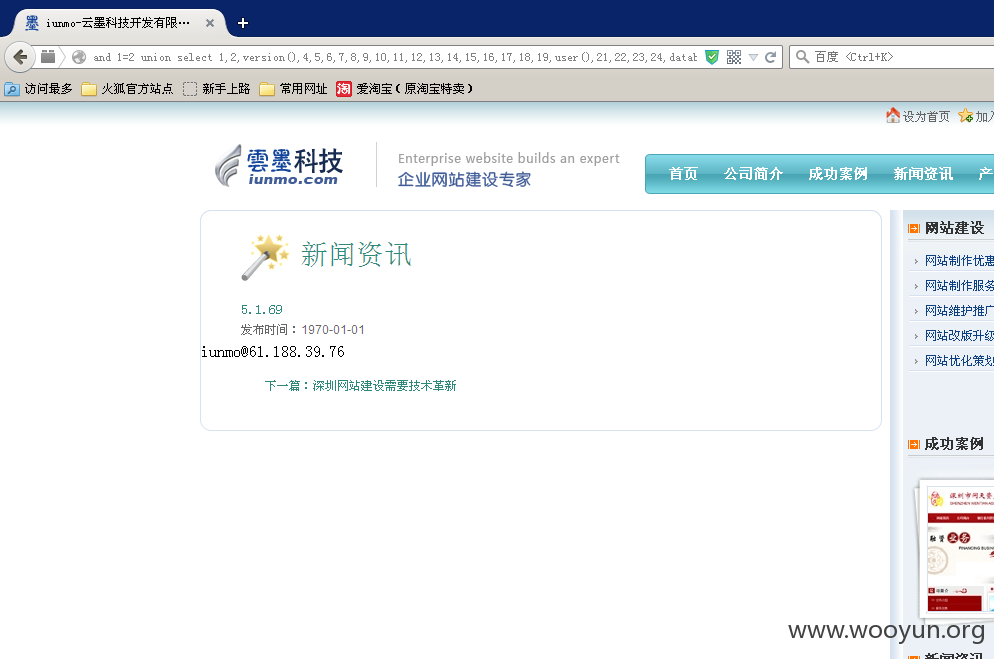Viewport: 994px width, 659px height.
Task: Click the bookmarks toolbar icon beside back button
Action: [48, 57]
